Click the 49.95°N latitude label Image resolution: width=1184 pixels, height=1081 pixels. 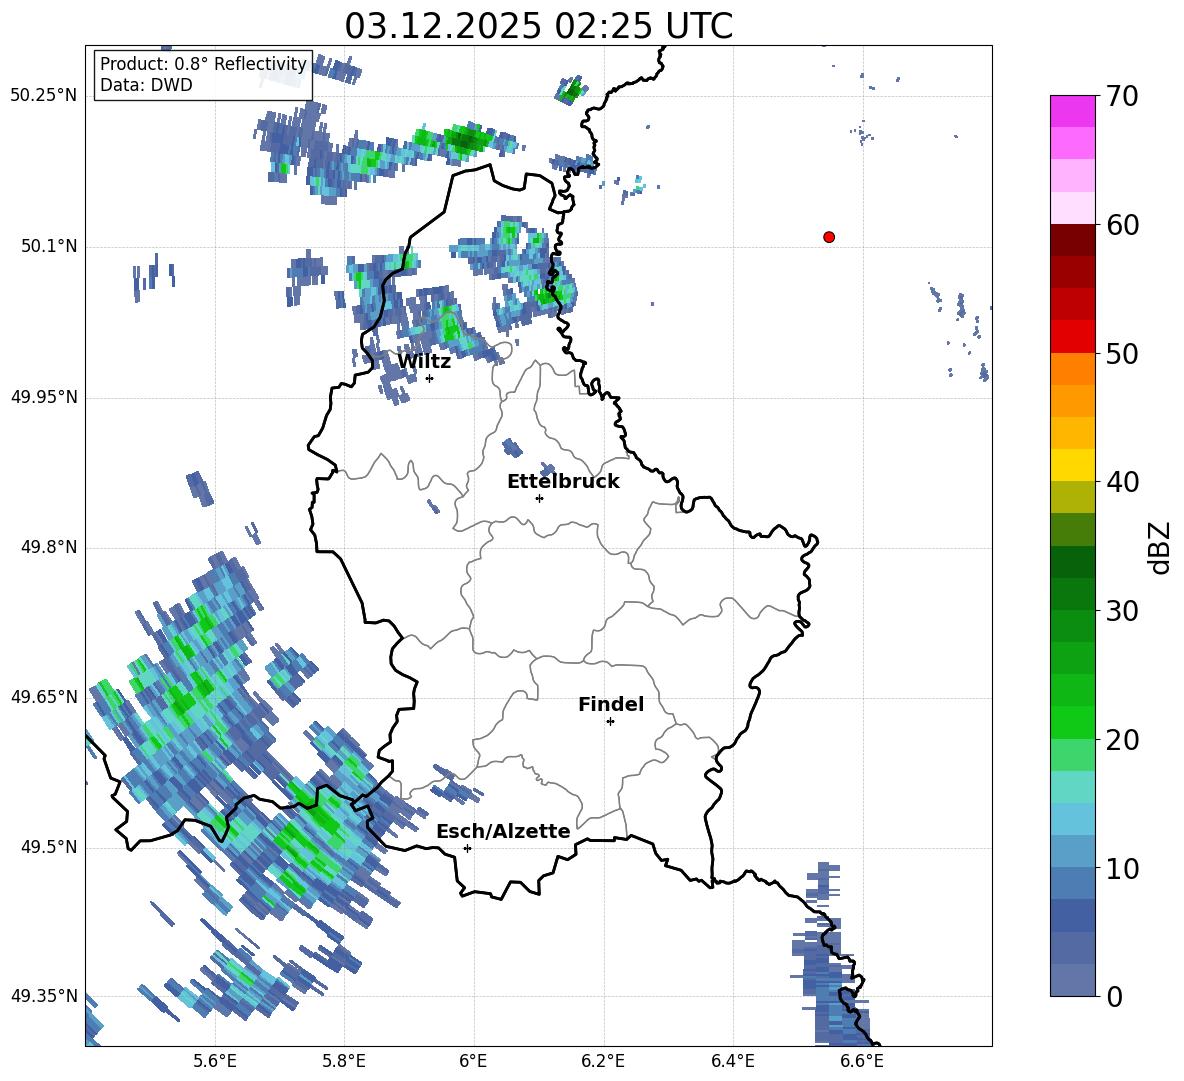(44, 397)
